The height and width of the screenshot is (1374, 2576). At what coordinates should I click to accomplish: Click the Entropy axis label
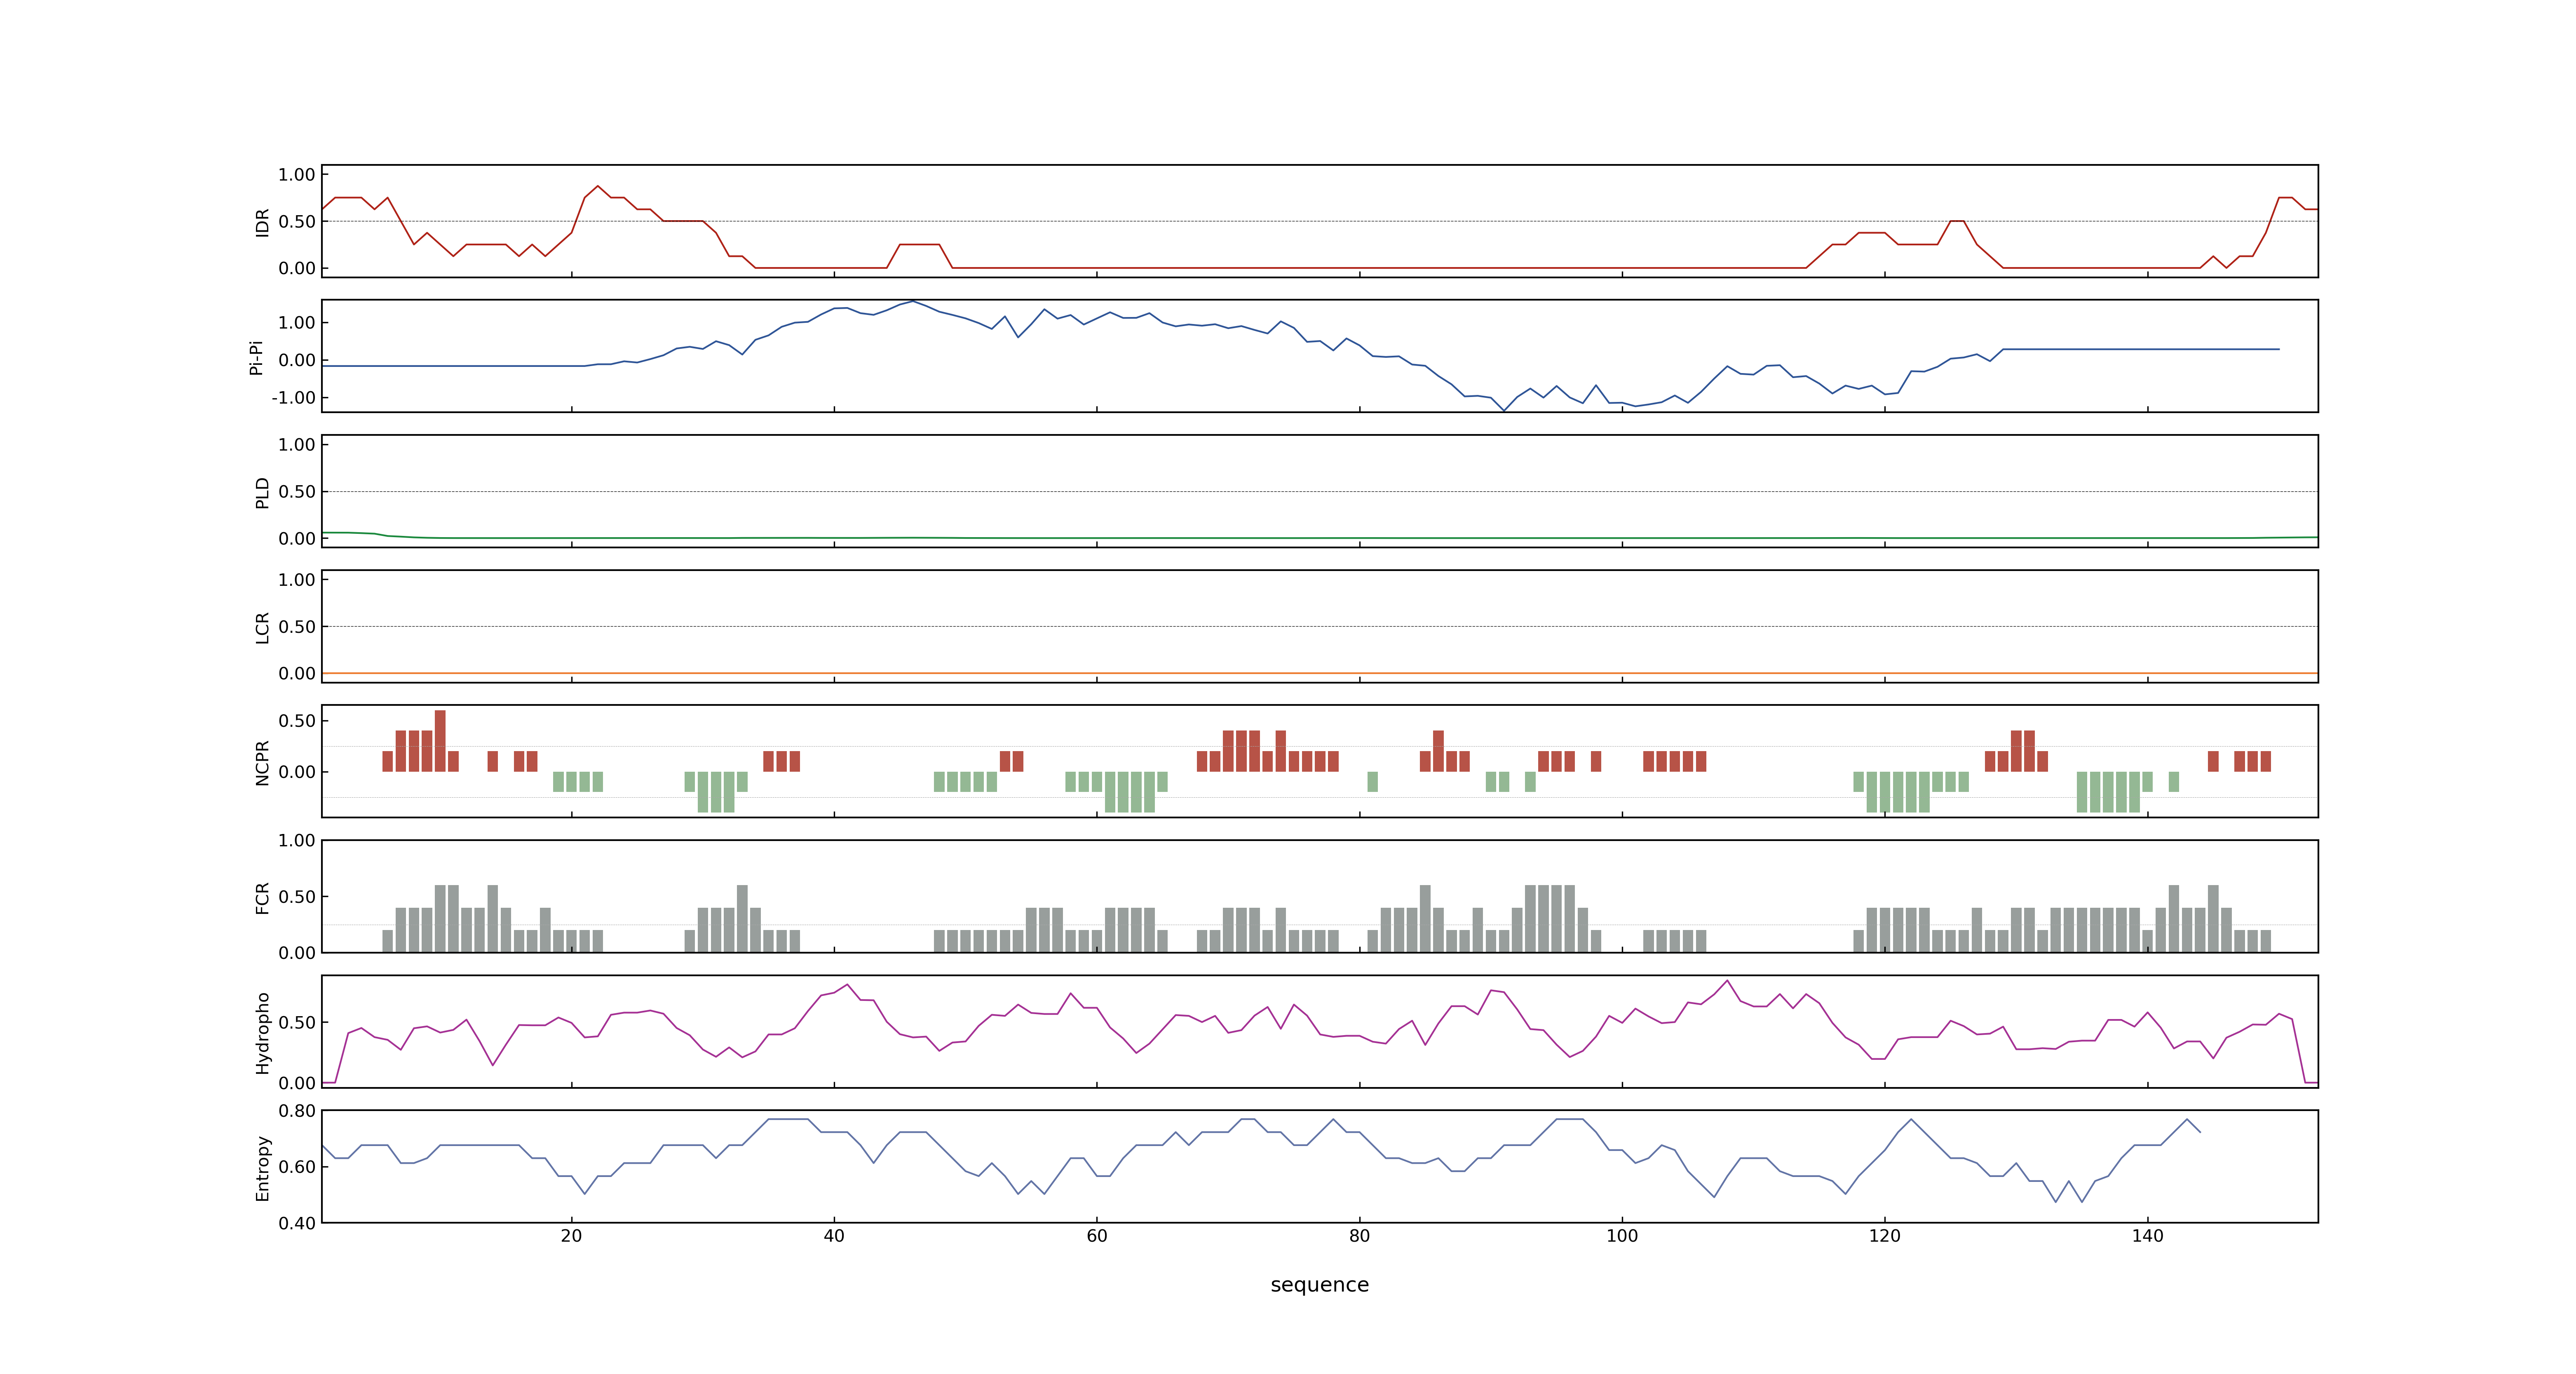coord(262,1168)
